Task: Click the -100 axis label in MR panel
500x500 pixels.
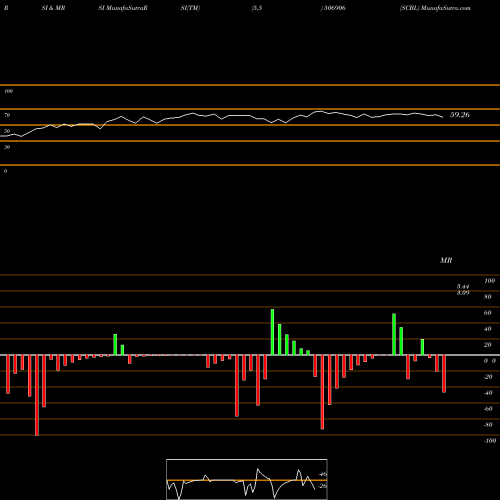Action: tap(490, 441)
